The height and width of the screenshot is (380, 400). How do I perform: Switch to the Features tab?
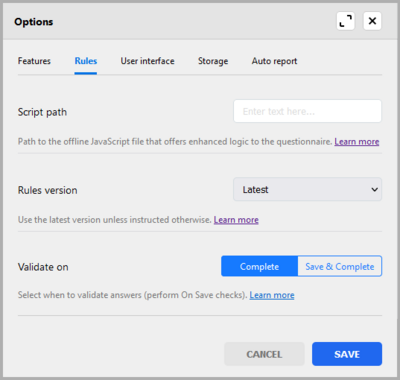(x=34, y=61)
